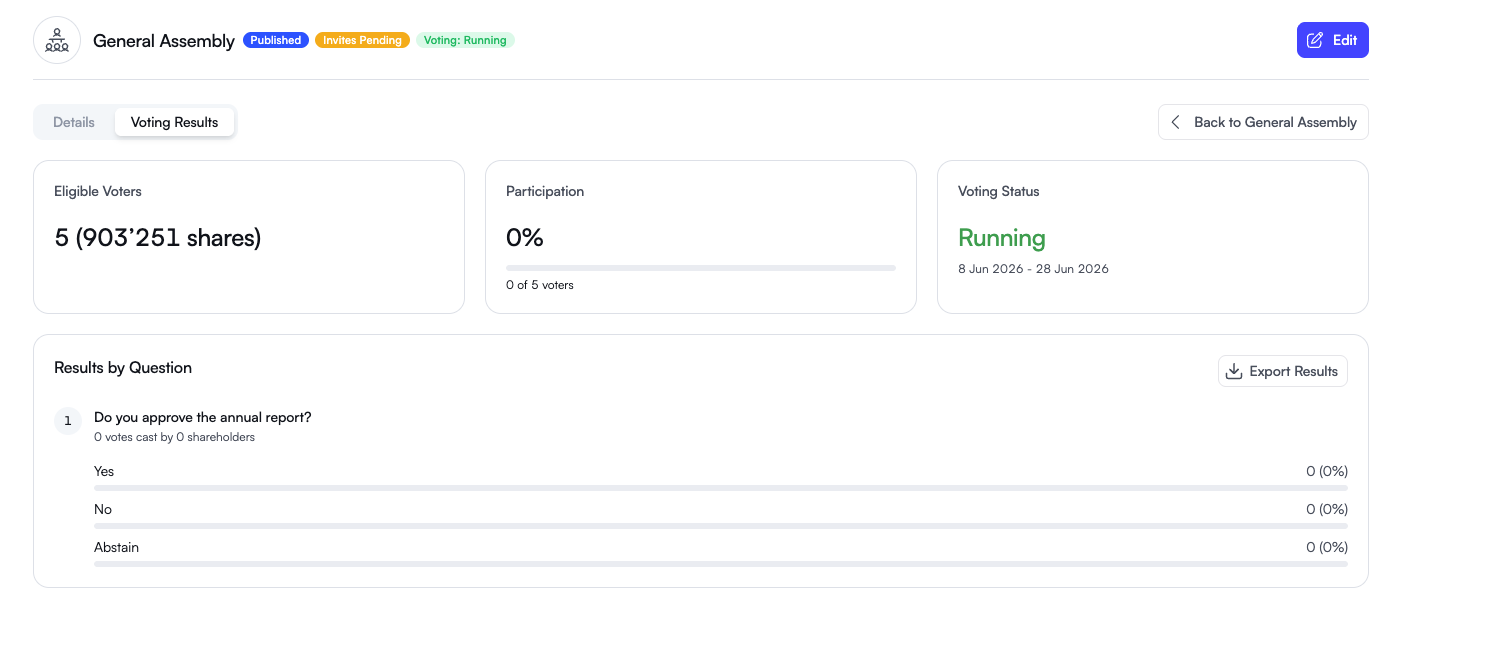Click the General Assembly page title
Viewport: 1498px width, 656px height.
tap(164, 41)
